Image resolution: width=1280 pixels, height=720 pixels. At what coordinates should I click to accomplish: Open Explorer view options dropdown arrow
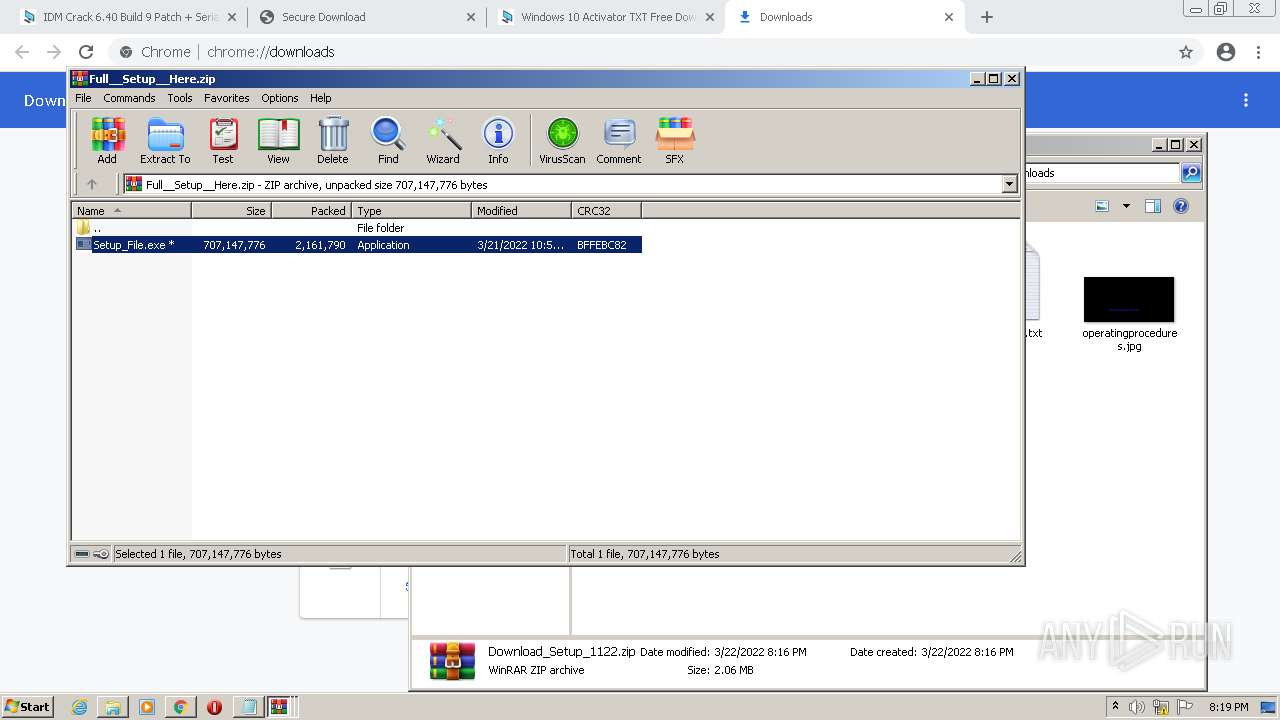pos(1126,206)
